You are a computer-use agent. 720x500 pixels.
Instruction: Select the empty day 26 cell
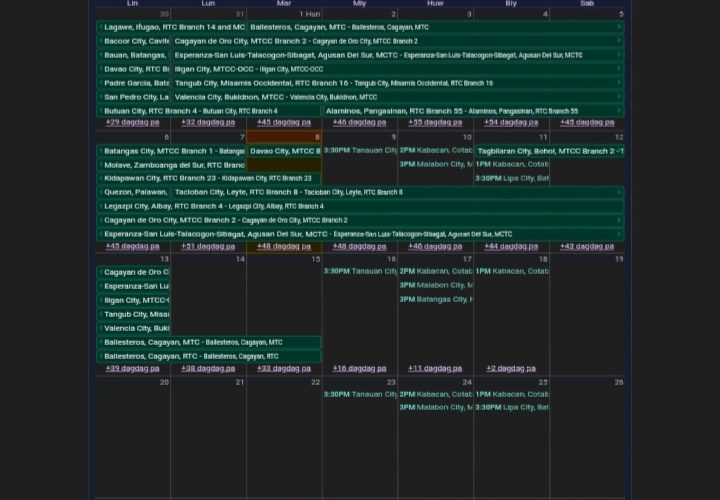coord(587,440)
